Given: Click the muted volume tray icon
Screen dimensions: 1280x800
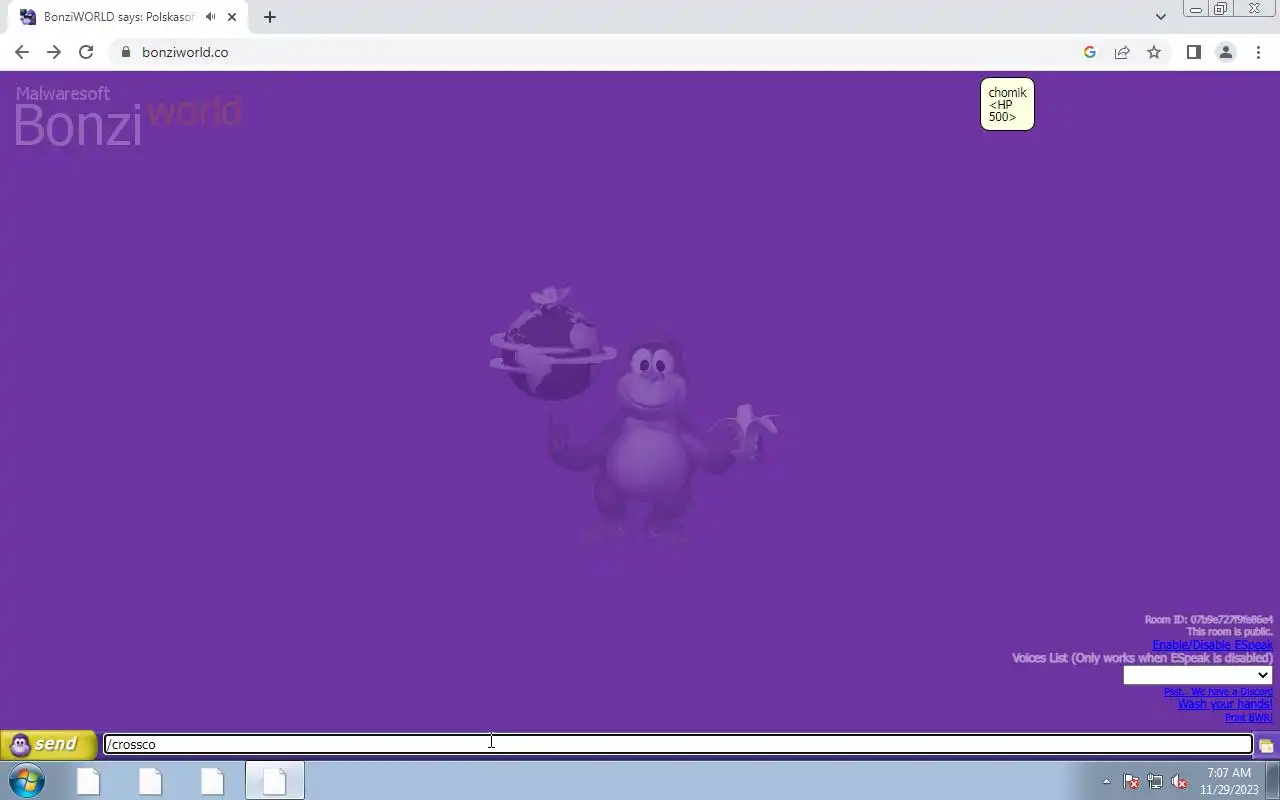Looking at the screenshot, I should pyautogui.click(x=1179, y=782).
